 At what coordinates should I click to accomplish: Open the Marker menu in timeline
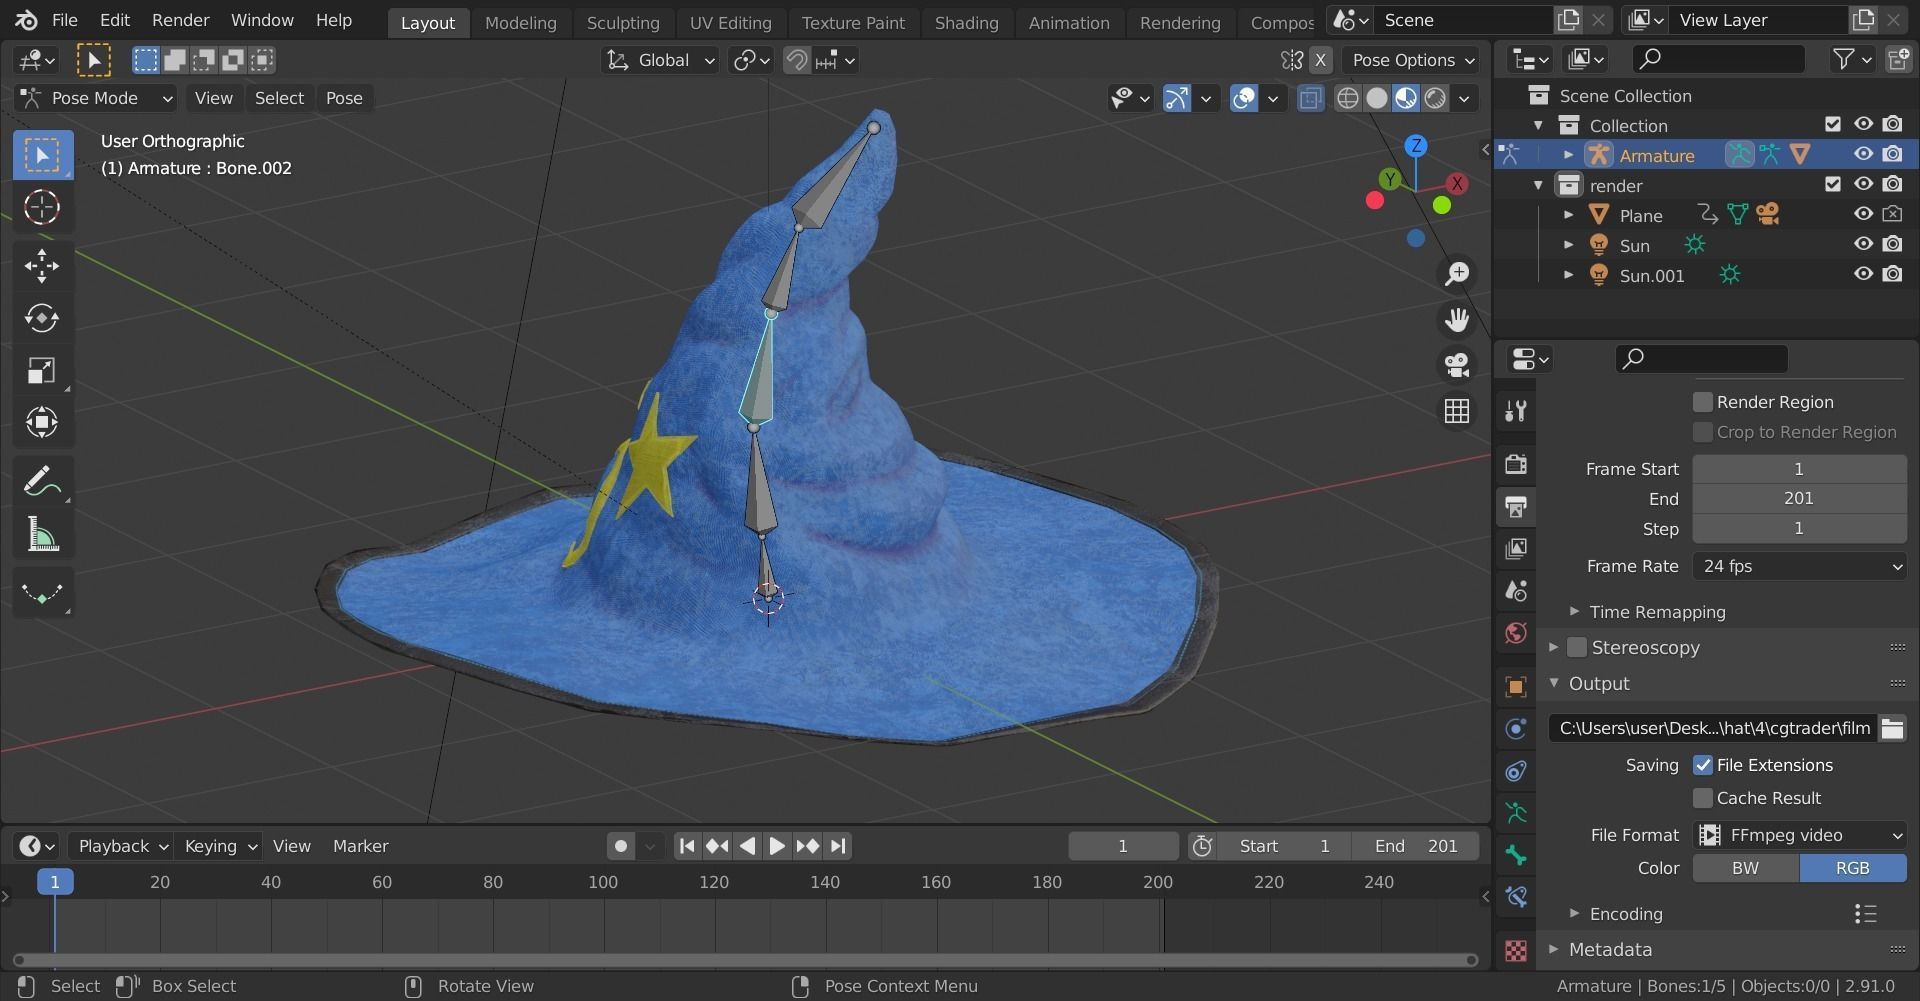point(360,846)
